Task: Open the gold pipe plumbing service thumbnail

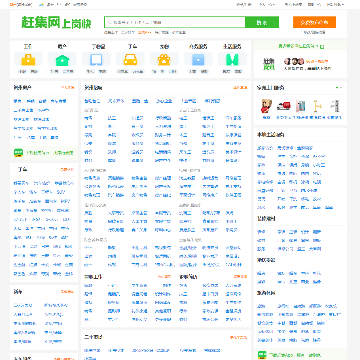Action: coord(318,106)
